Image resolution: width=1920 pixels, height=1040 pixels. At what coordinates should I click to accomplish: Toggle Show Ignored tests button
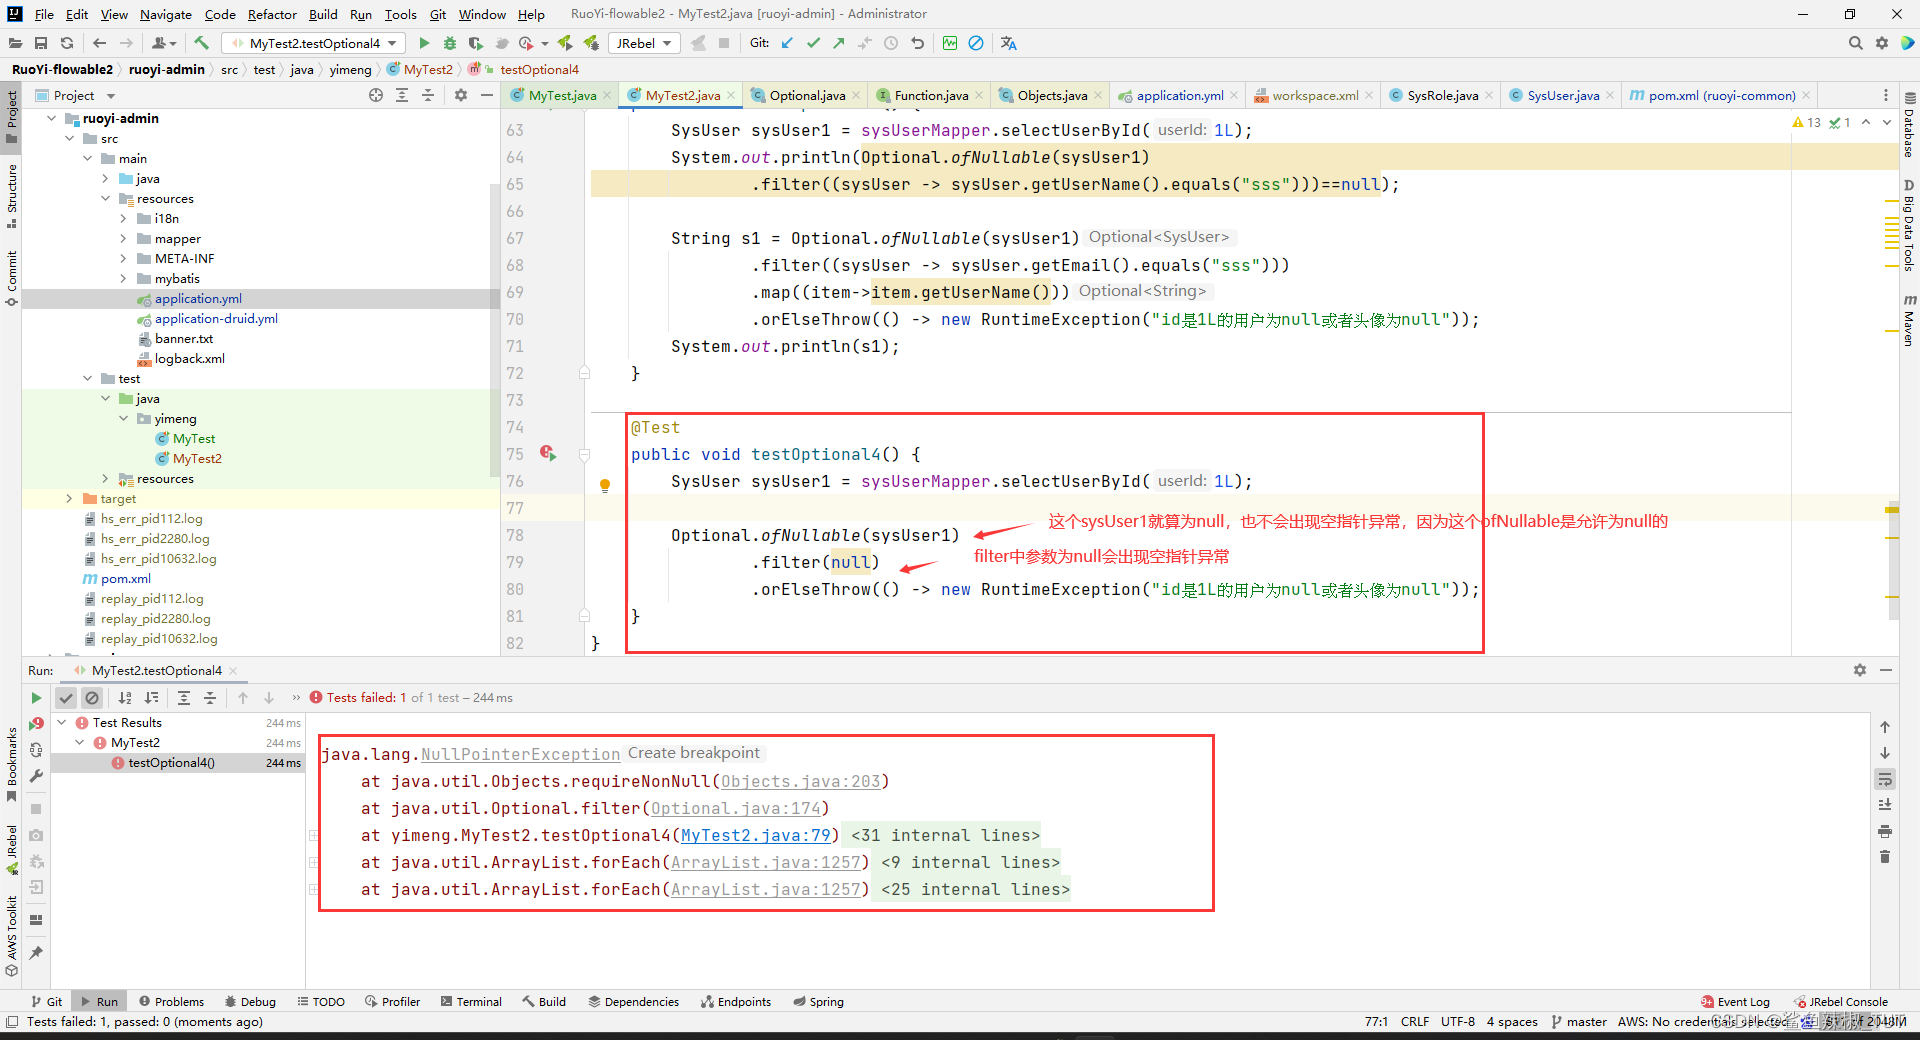[92, 698]
